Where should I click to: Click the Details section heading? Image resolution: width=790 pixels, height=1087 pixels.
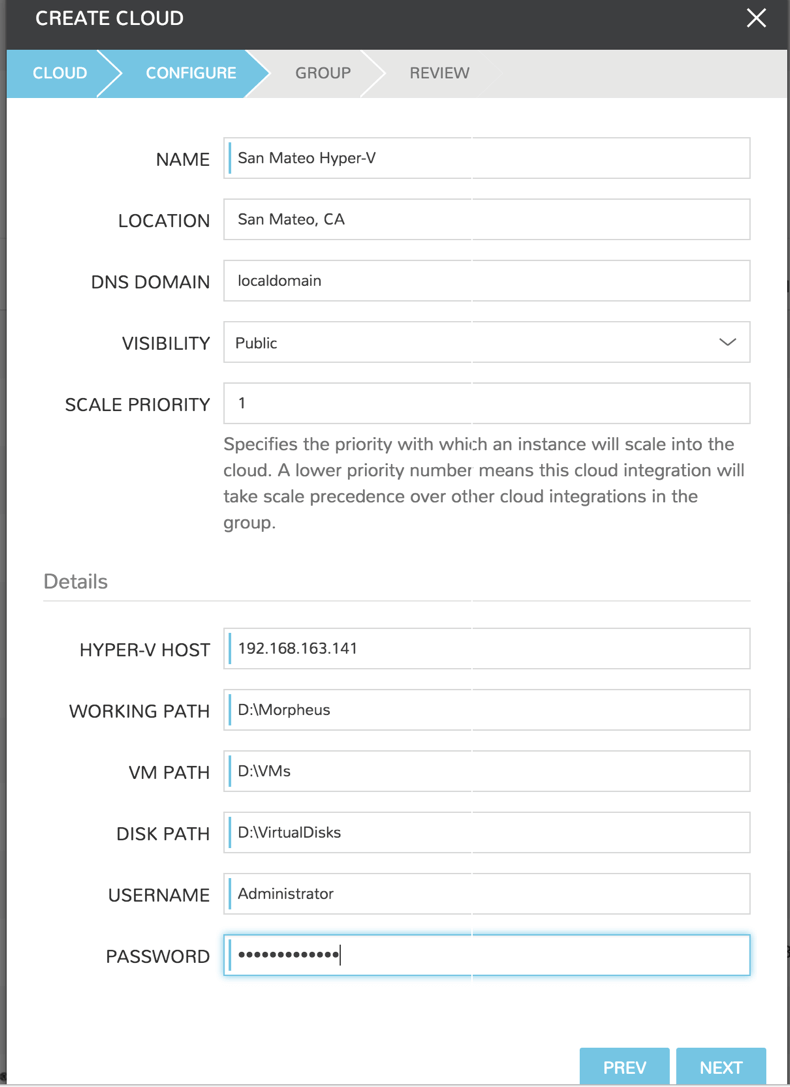[x=75, y=581]
